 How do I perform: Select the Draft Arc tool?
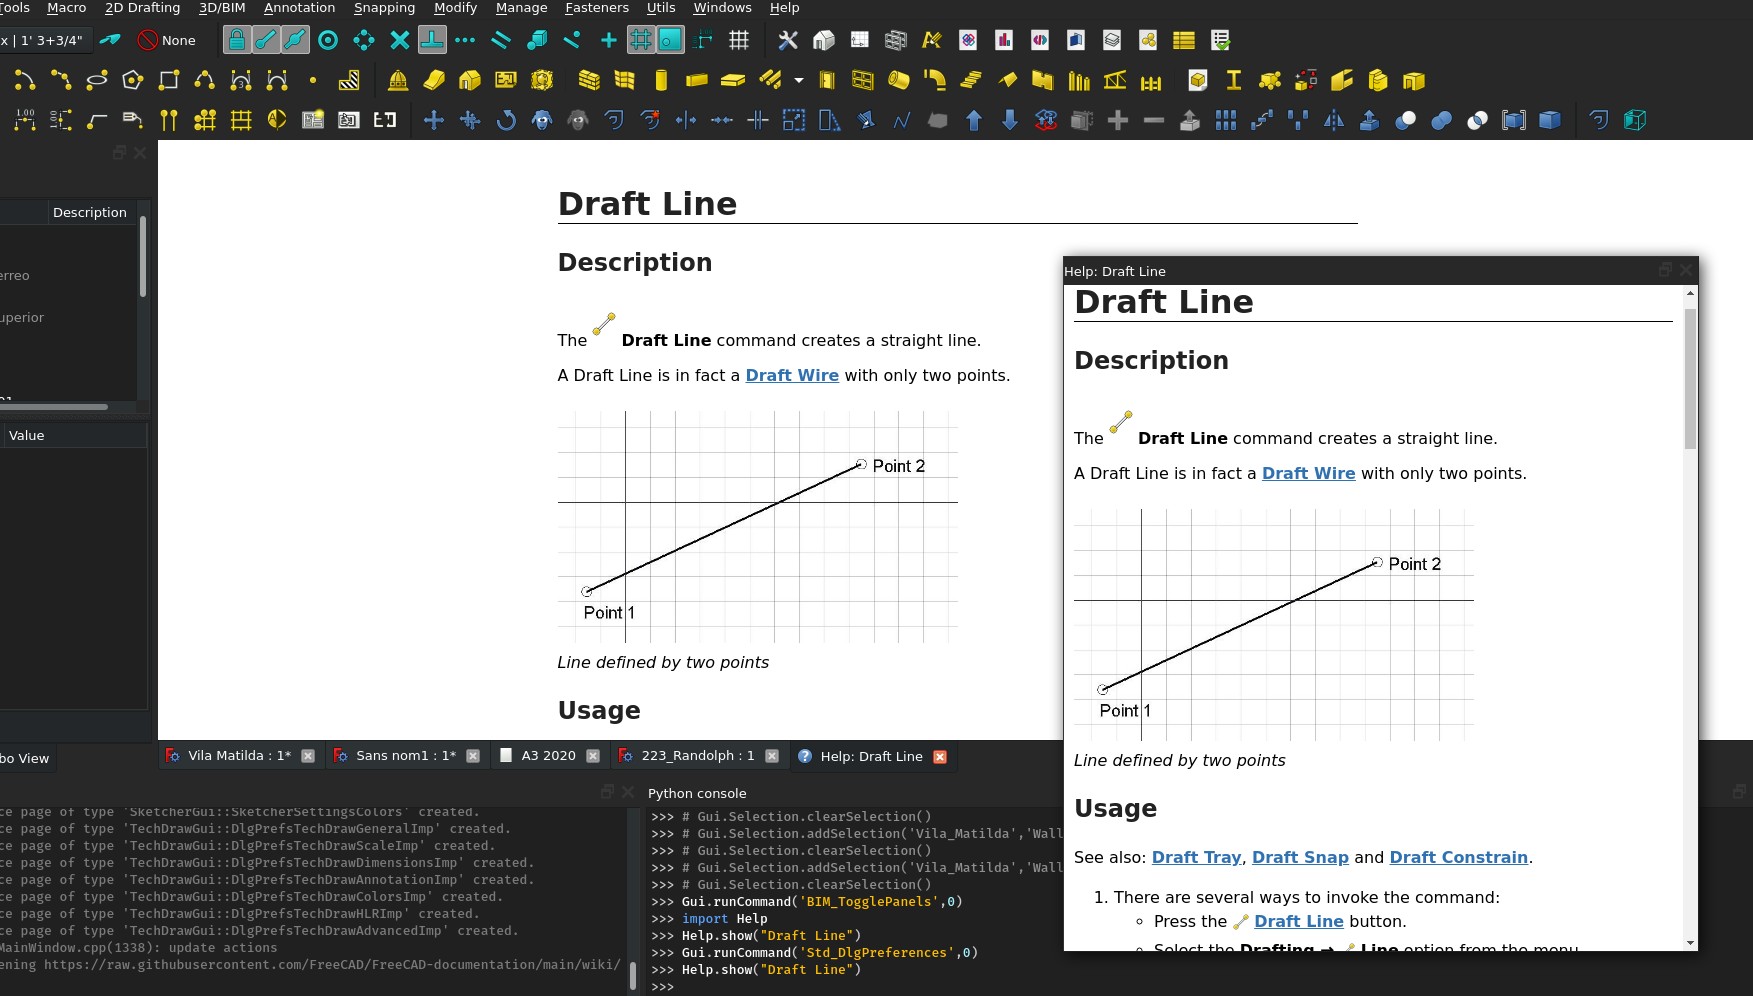[x=25, y=80]
